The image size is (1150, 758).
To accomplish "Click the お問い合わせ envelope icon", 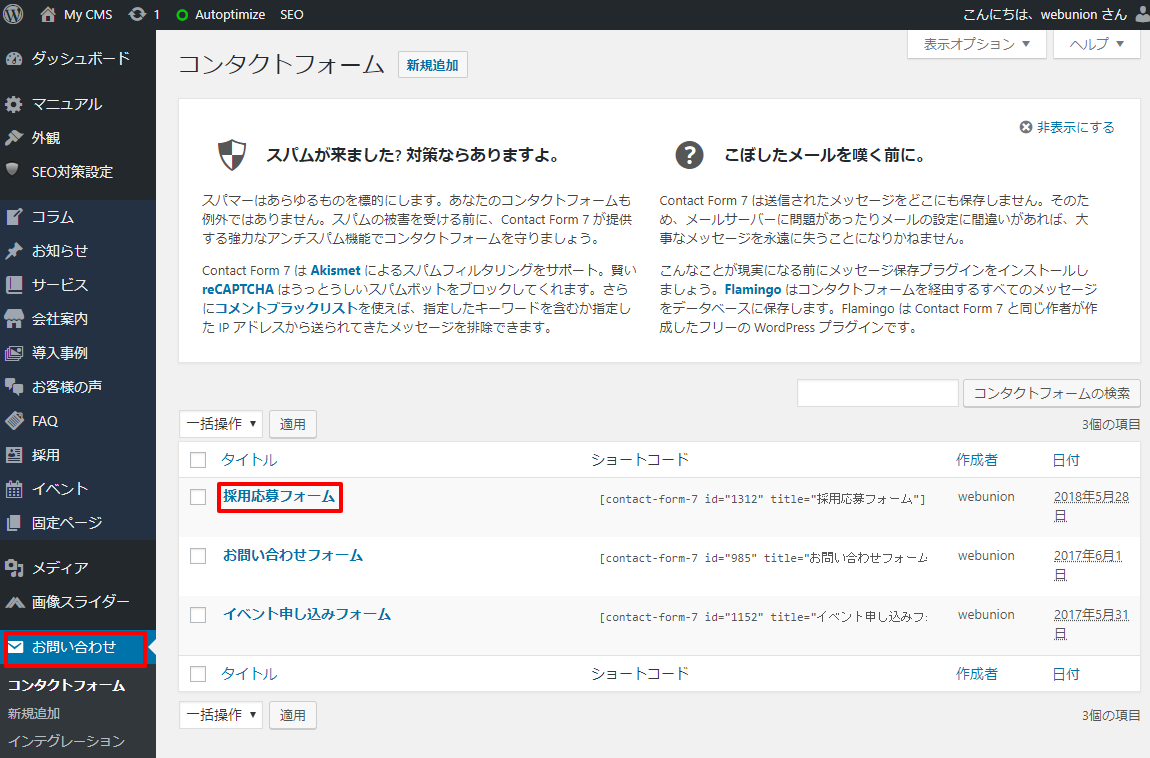I will (x=15, y=647).
